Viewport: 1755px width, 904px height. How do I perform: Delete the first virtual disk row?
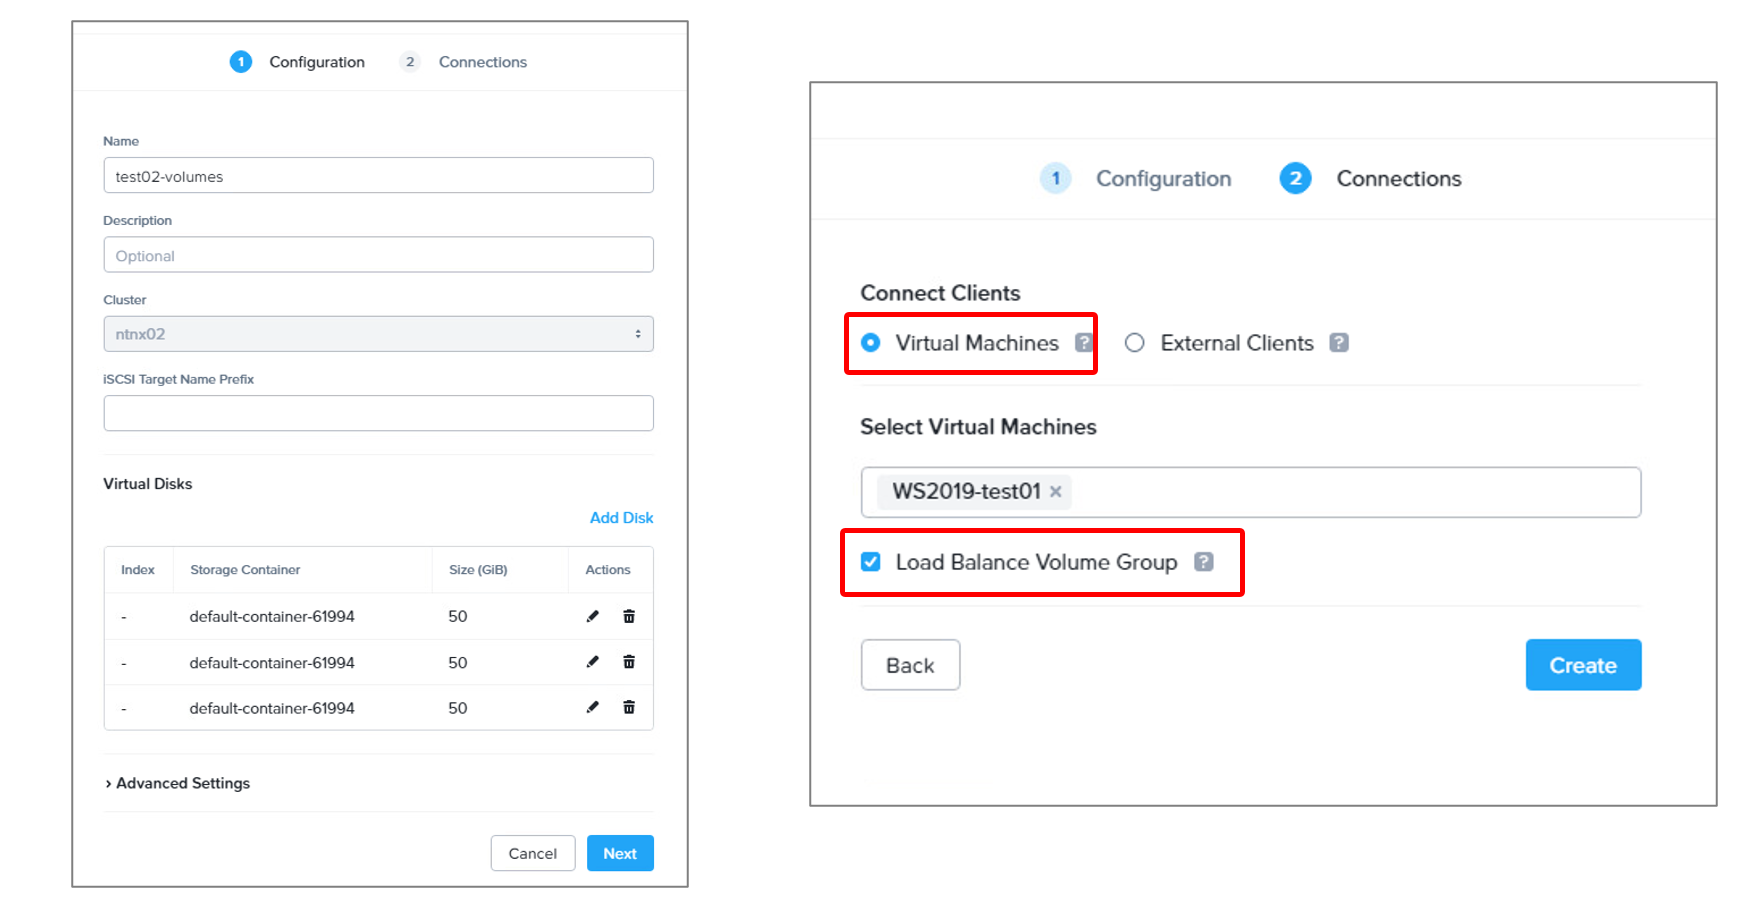pyautogui.click(x=629, y=616)
